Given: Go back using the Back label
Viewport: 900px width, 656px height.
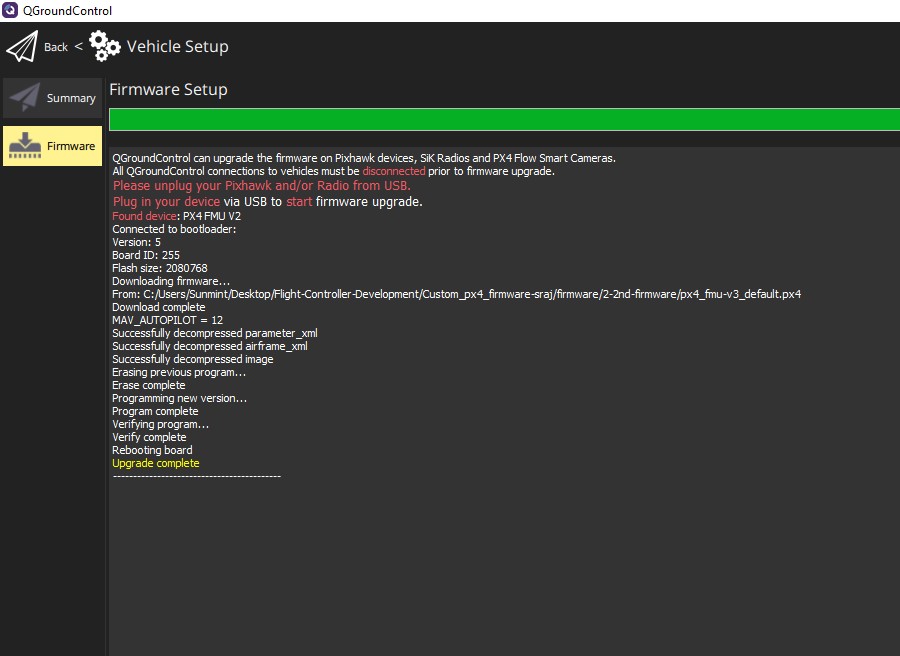Looking at the screenshot, I should tap(56, 47).
